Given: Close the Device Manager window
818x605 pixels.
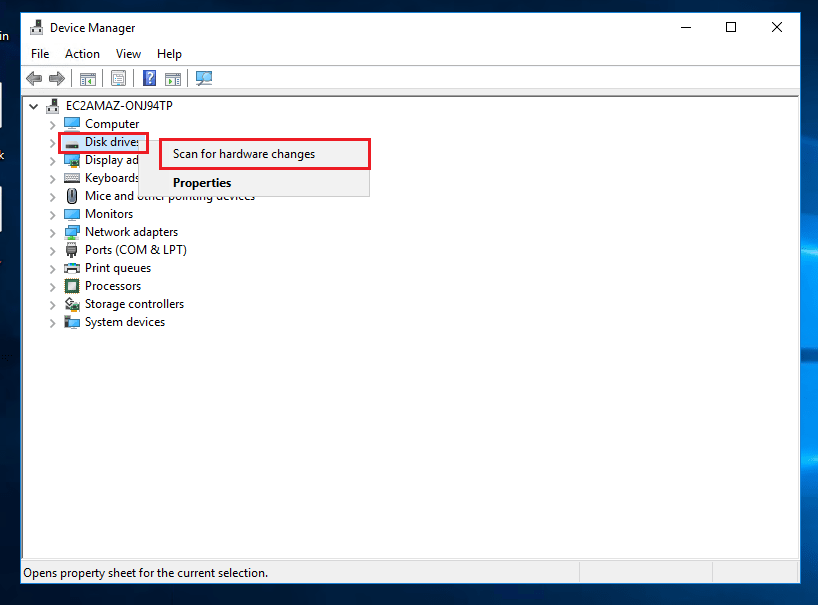Looking at the screenshot, I should click(x=777, y=27).
